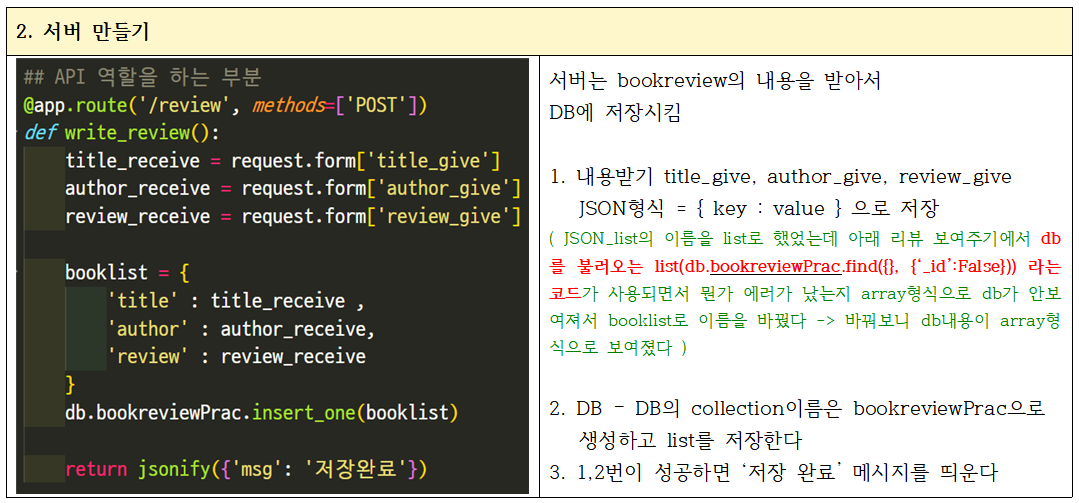Screen dimensions: 1079x503
Task: Click the comment '## API 역할을 하는 부분'
Action: pos(142,77)
